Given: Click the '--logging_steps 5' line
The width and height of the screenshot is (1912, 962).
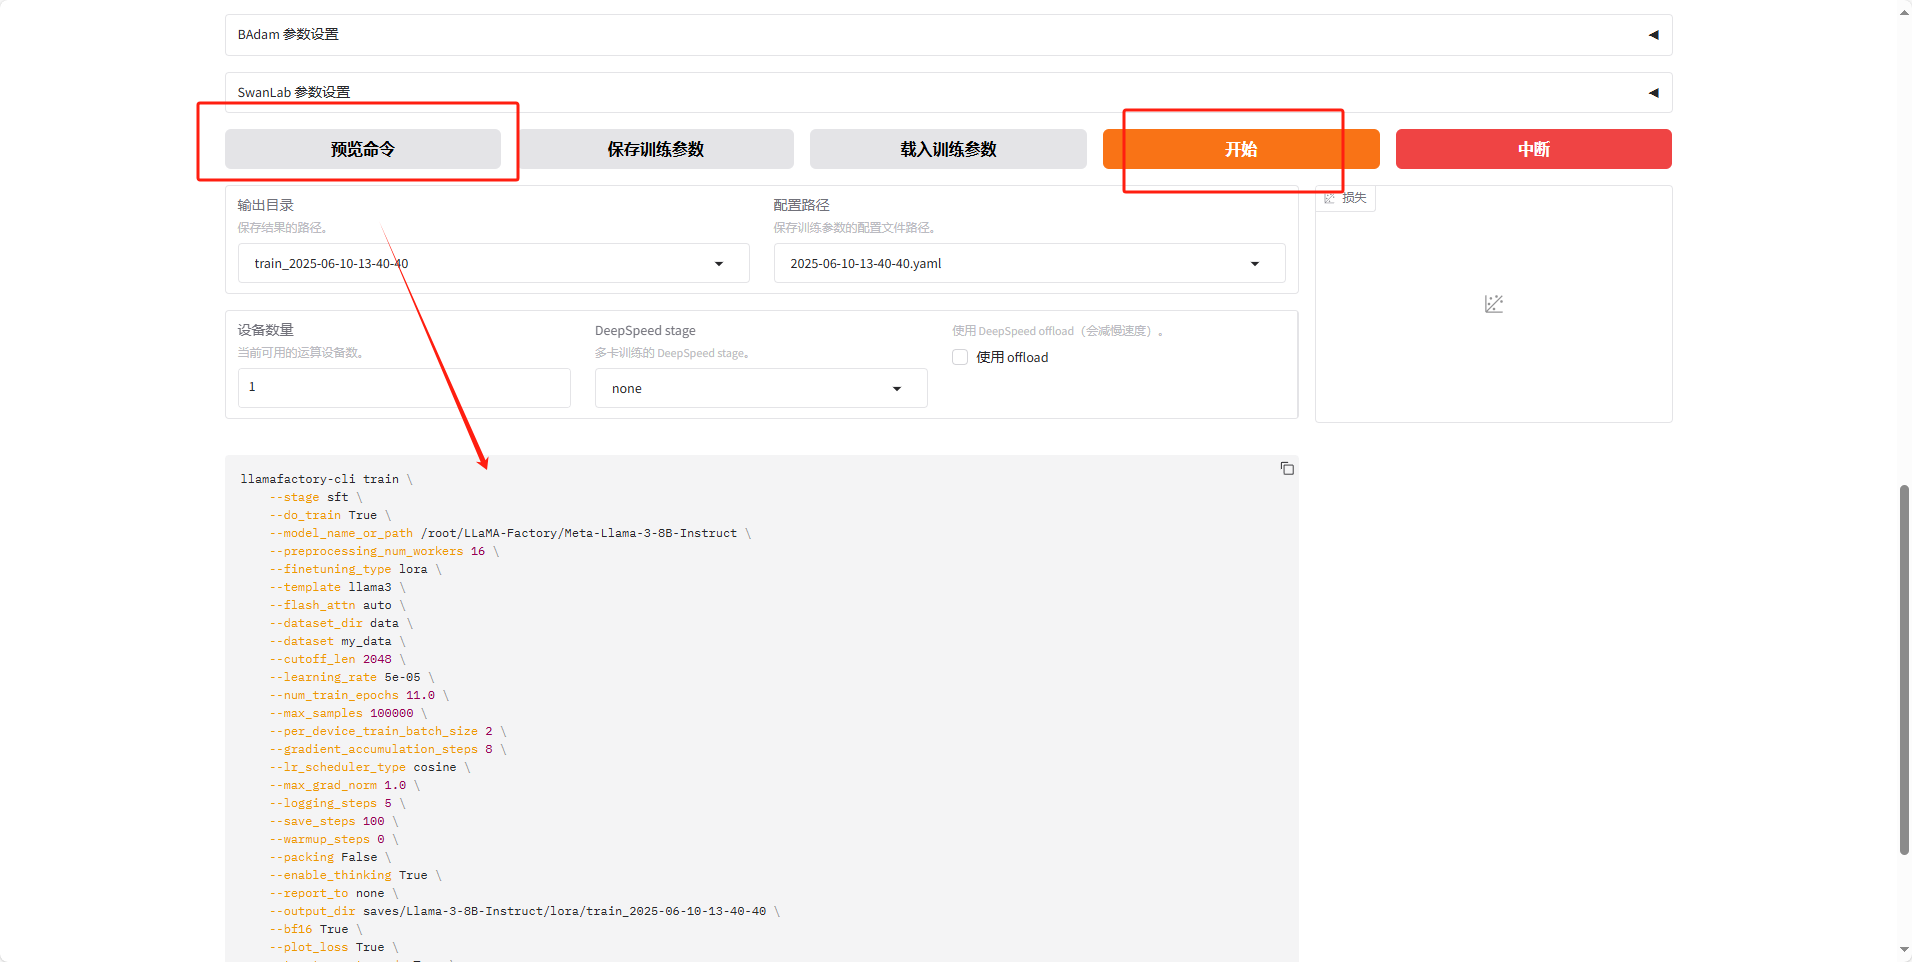Looking at the screenshot, I should click(x=337, y=803).
